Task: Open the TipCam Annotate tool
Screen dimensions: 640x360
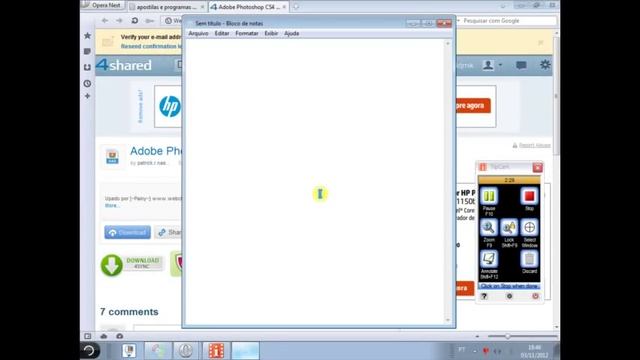Action: pyautogui.click(x=489, y=259)
